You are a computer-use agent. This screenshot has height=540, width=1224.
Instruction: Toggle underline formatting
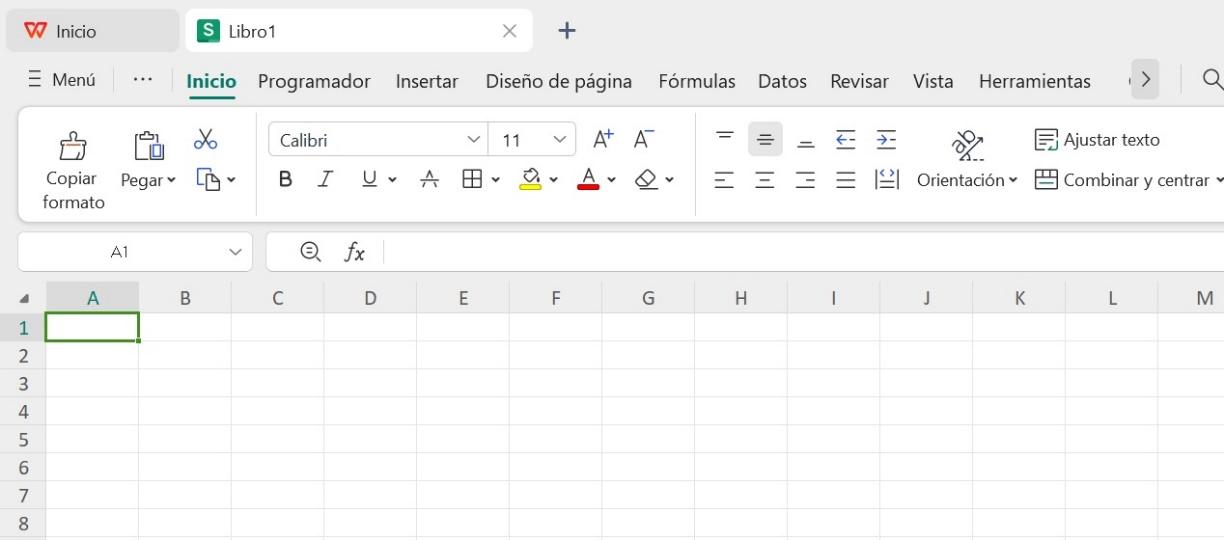click(x=369, y=180)
